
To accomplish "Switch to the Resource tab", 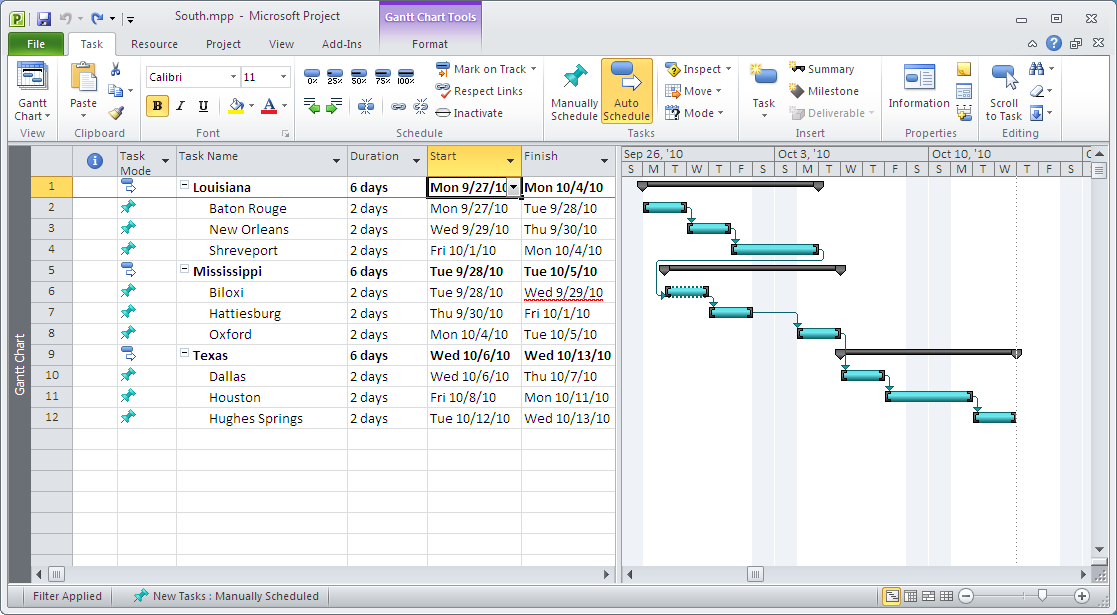I will pyautogui.click(x=154, y=44).
